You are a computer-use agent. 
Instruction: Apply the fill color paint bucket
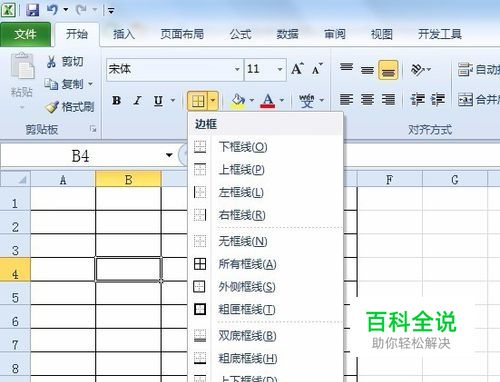pos(238,100)
